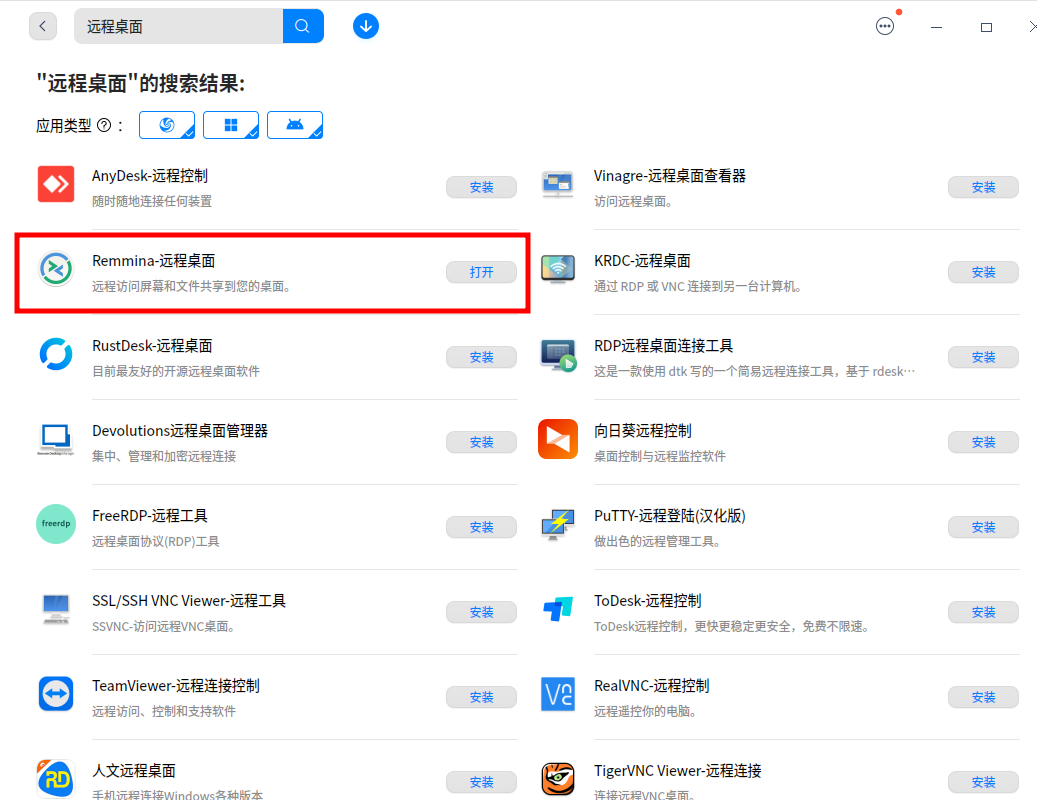Click the AnyDesk app icon
Image resolution: width=1037 pixels, height=800 pixels.
(56, 184)
